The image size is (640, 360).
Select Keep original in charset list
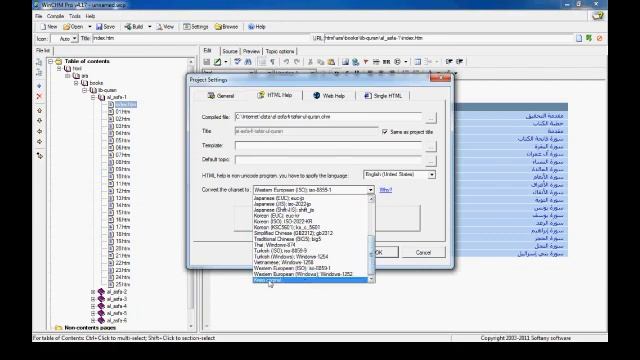point(310,280)
